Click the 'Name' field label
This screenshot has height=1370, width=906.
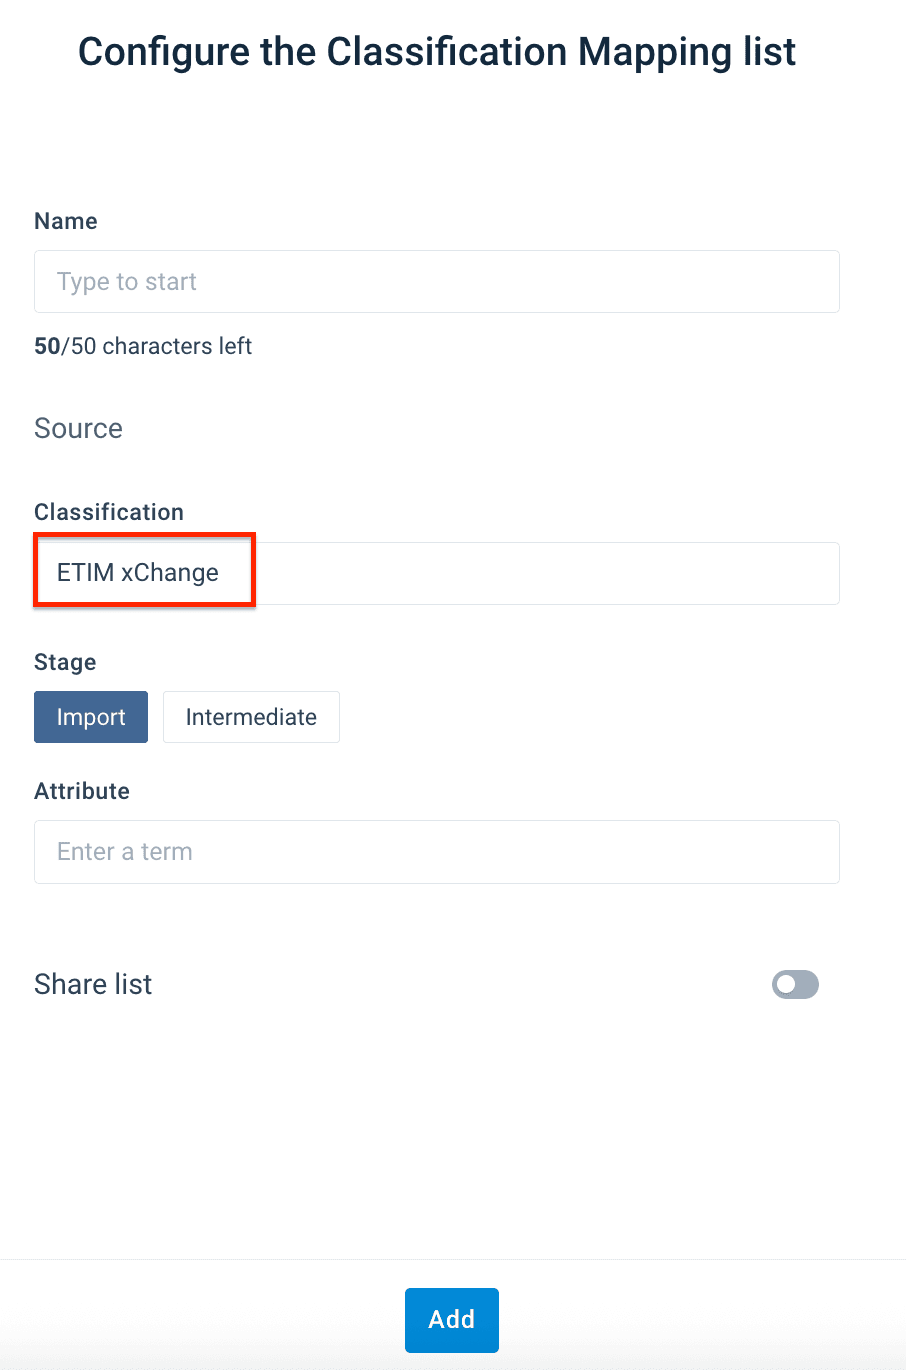tap(66, 221)
